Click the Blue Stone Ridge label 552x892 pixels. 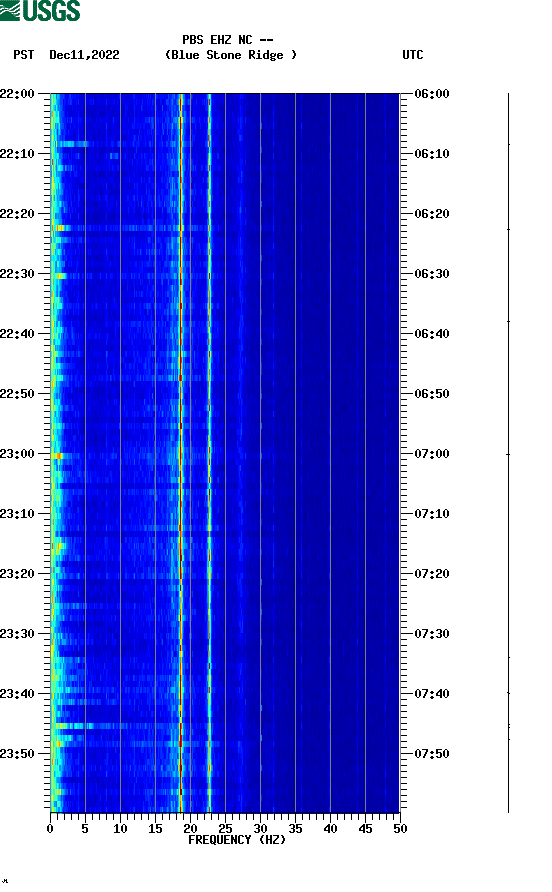[x=230, y=55]
